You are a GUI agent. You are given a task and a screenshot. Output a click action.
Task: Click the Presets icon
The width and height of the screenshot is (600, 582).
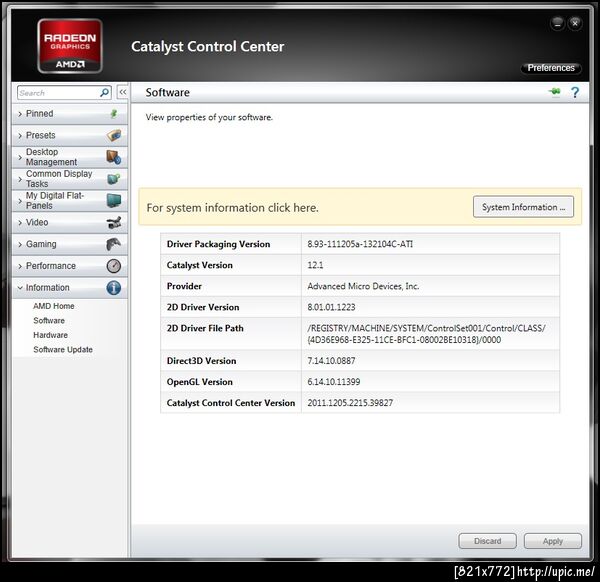pyautogui.click(x=114, y=135)
